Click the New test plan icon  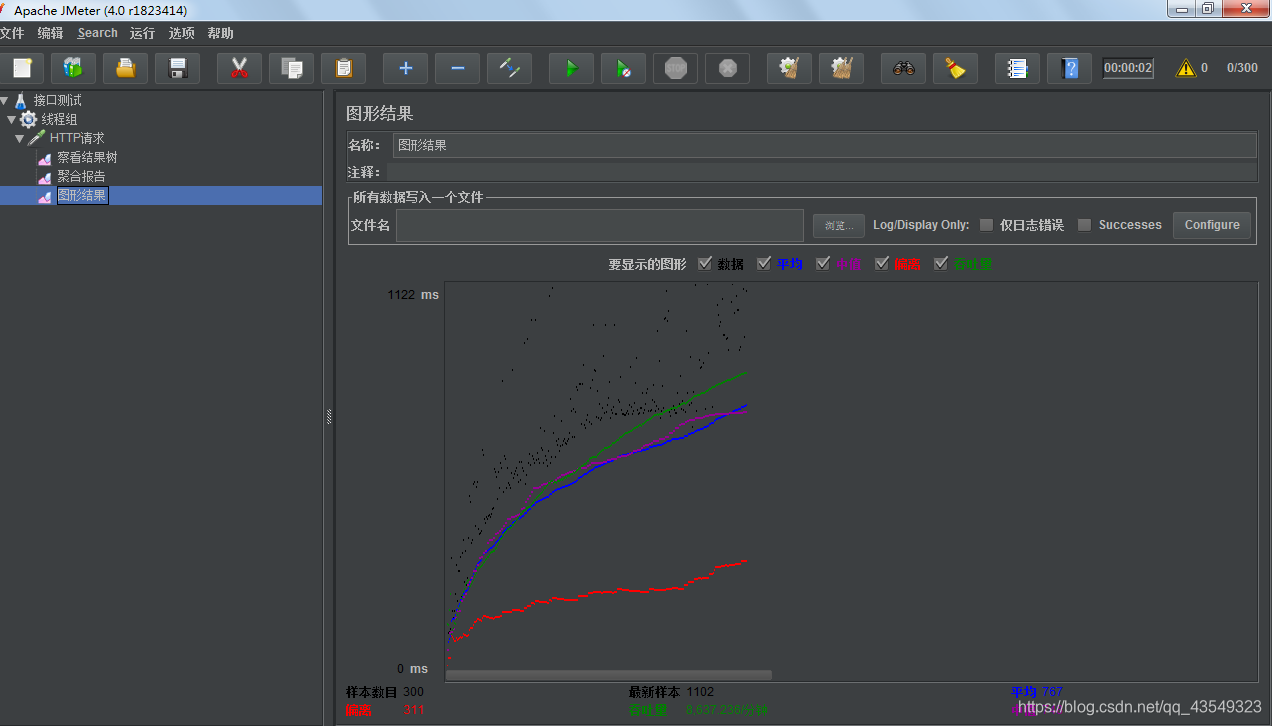(21, 68)
